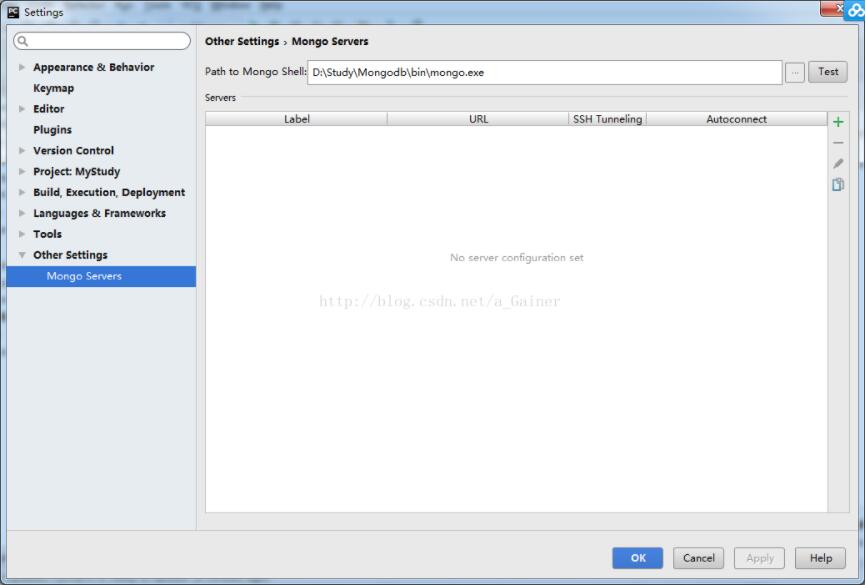The image size is (866, 585).
Task: Select Project: MyStudy category label
Action: 77,172
